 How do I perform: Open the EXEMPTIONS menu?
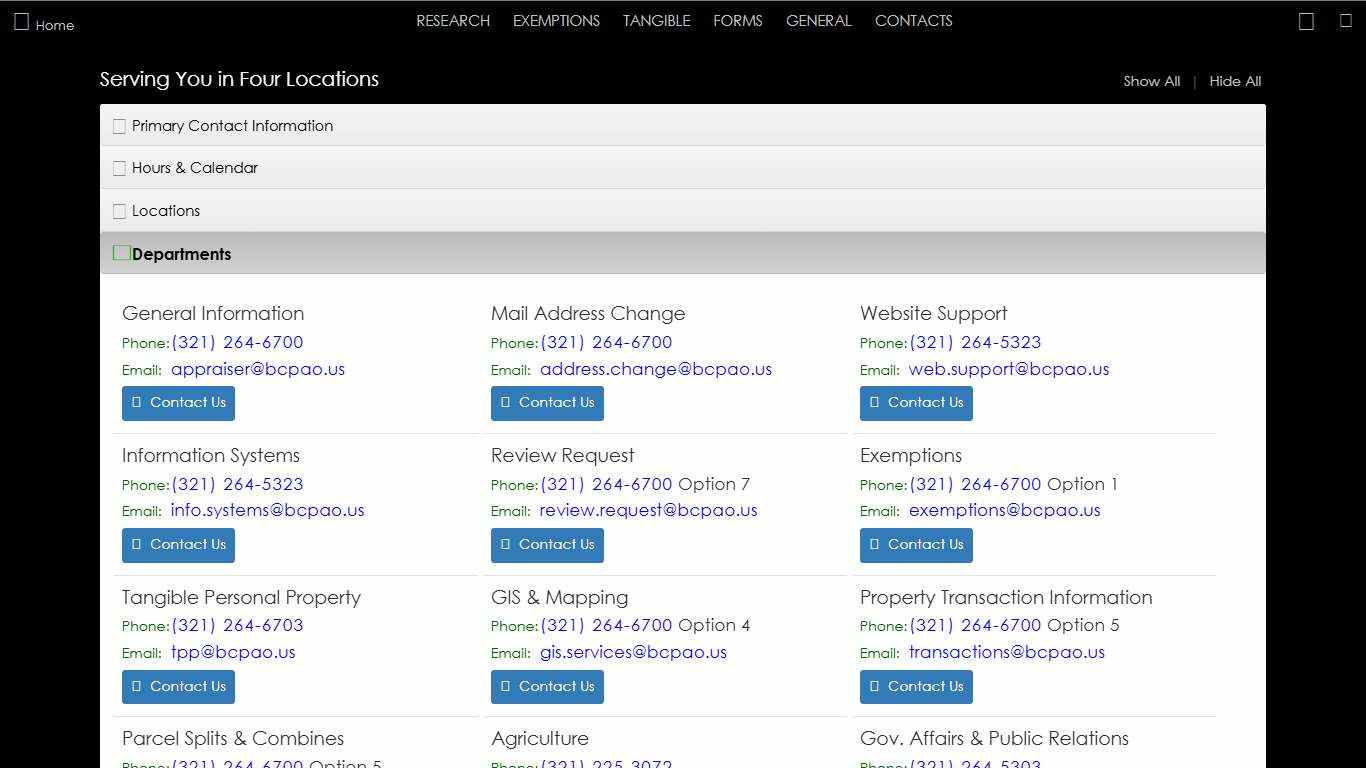[556, 21]
